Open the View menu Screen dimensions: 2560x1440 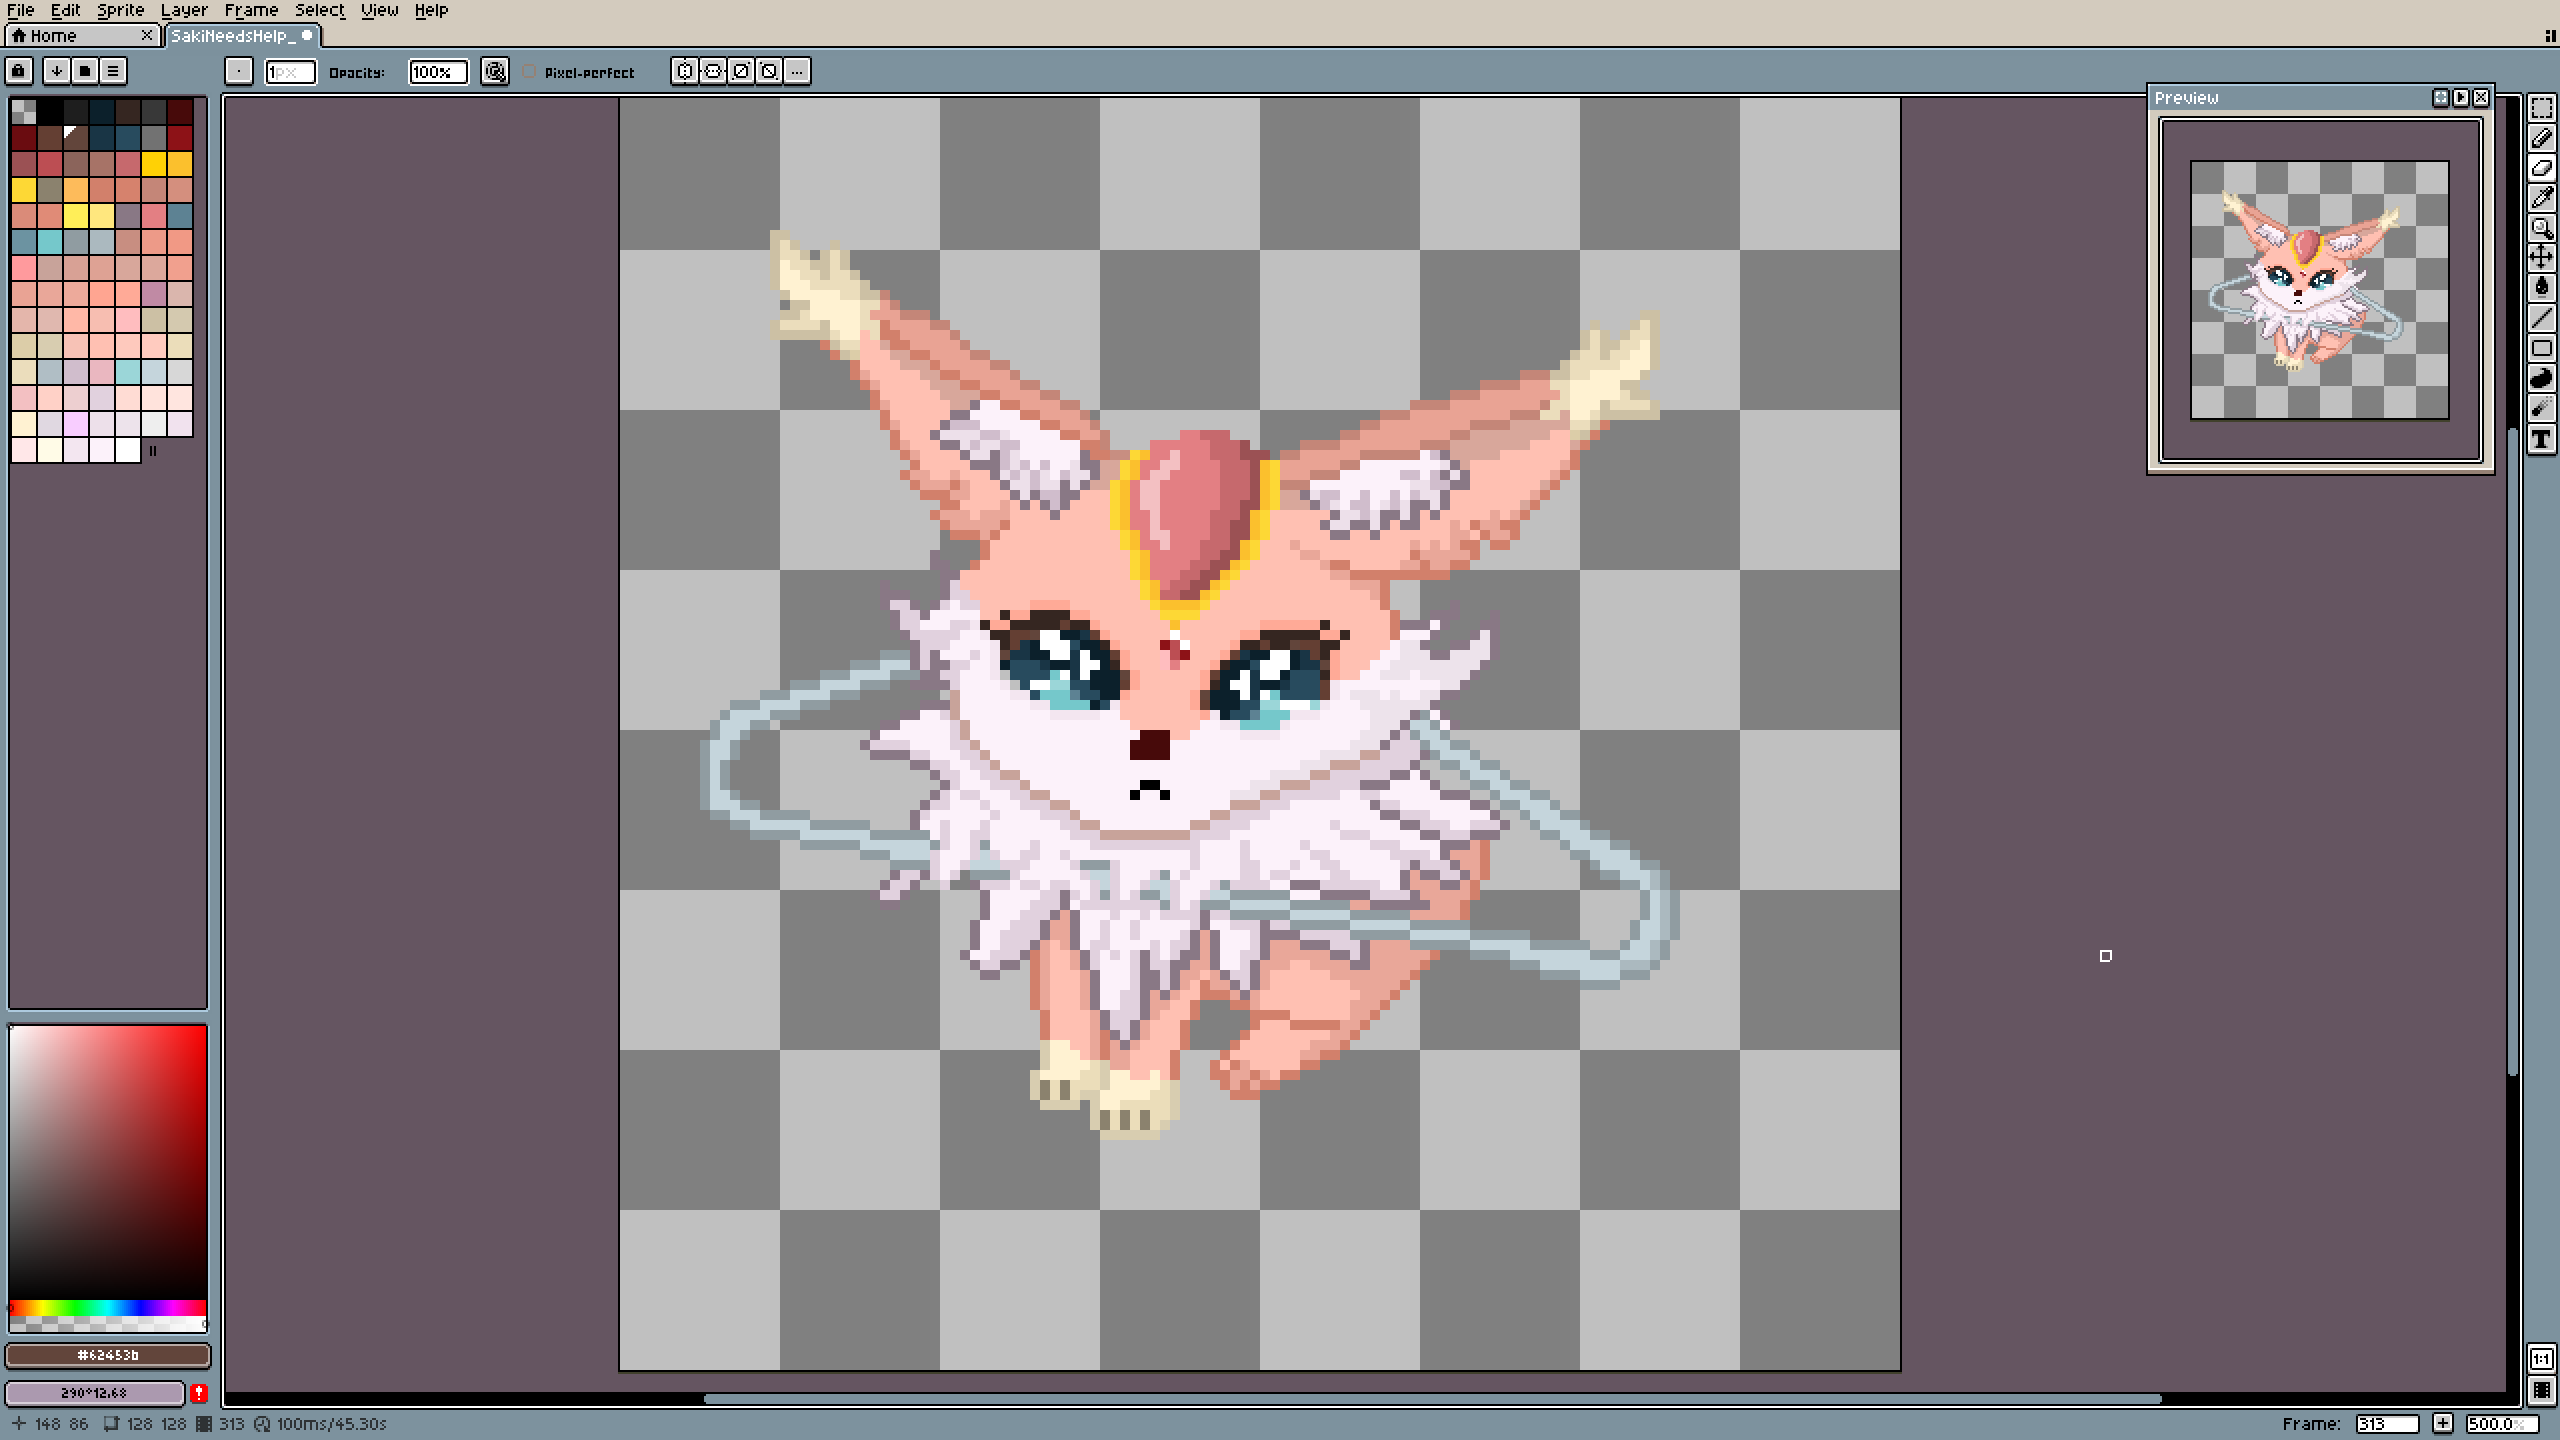click(x=379, y=10)
